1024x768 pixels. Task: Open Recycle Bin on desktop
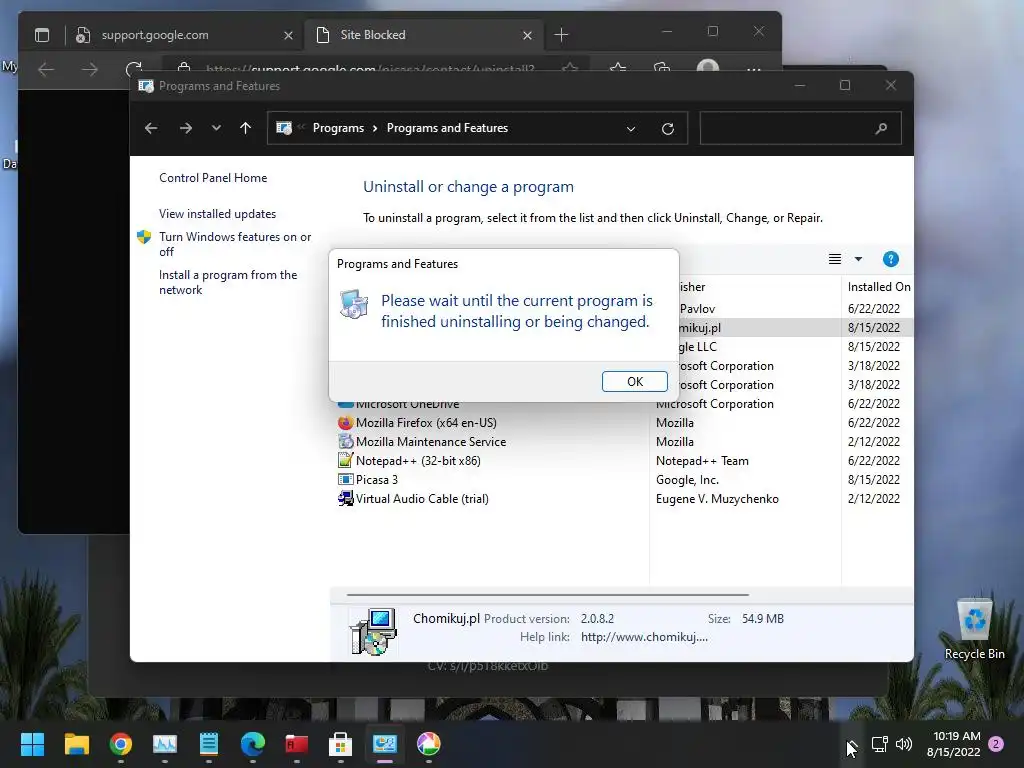pyautogui.click(x=974, y=629)
